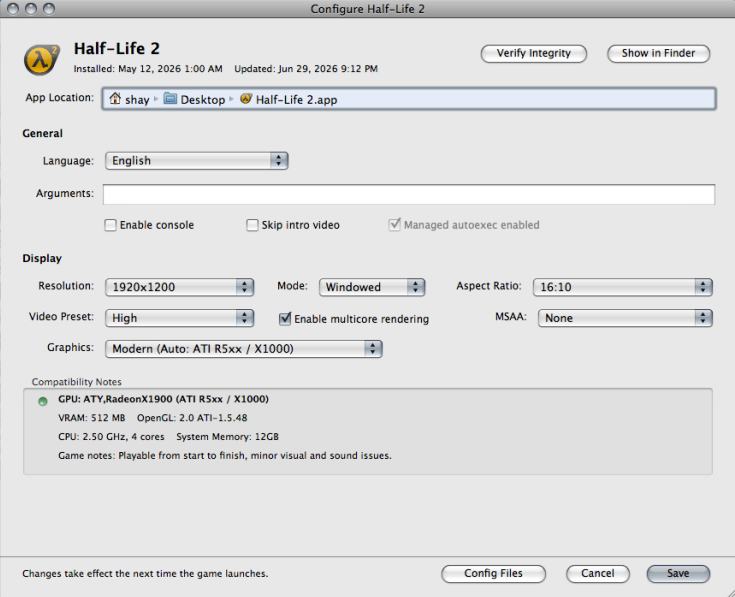Click the Compatibility Notes label

tap(76, 382)
